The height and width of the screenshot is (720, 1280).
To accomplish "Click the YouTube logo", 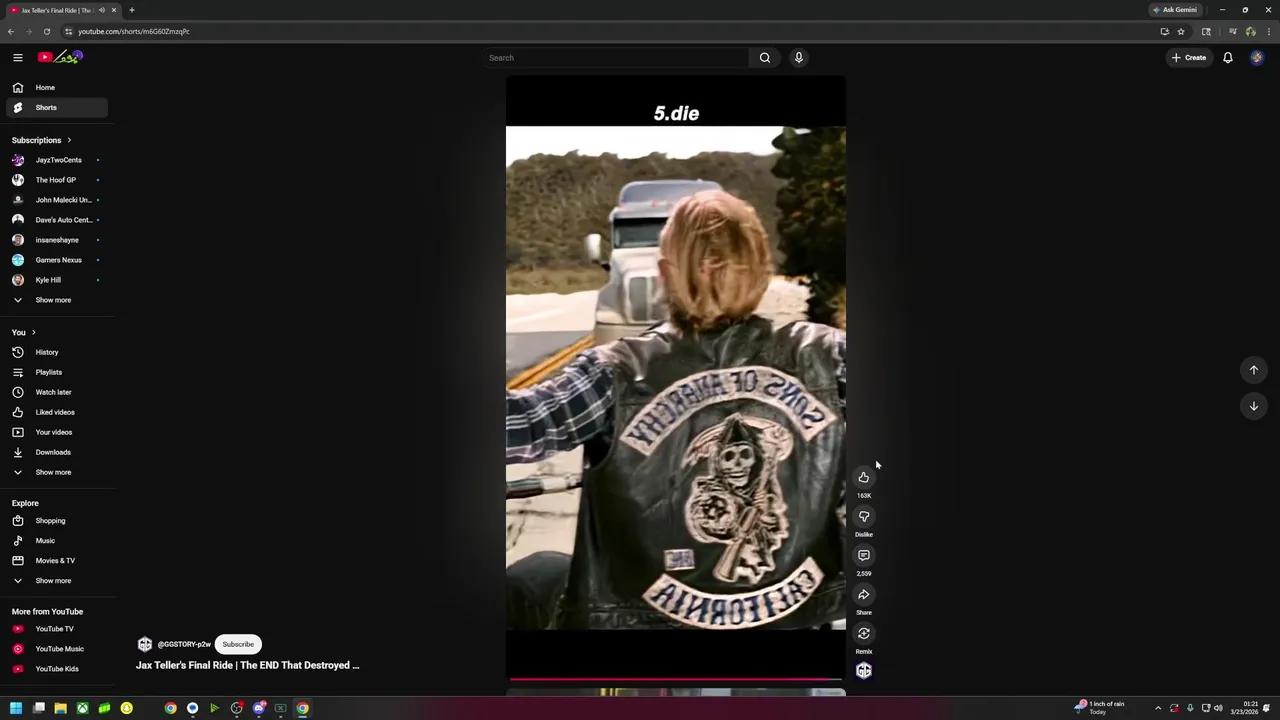I will 60,57.
